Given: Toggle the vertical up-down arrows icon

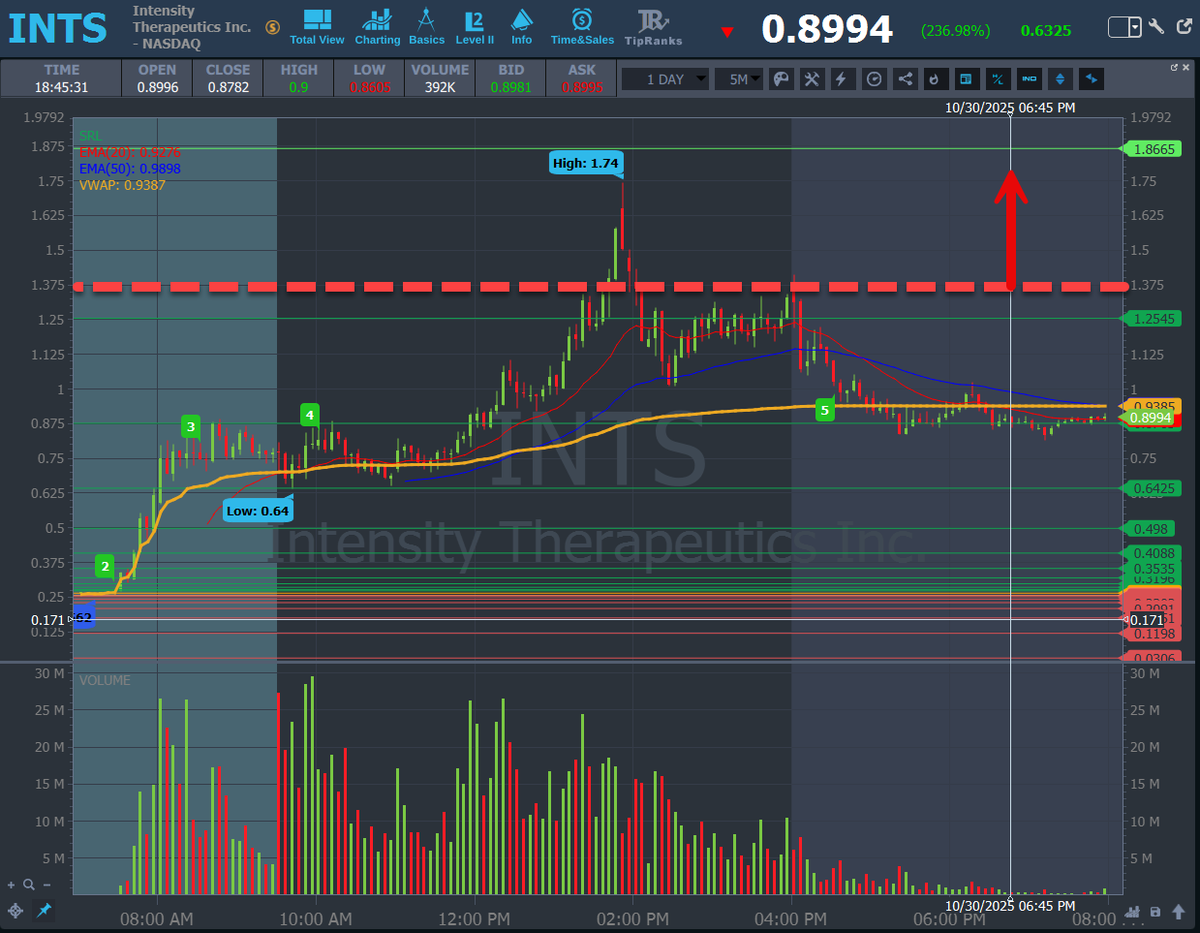Looking at the screenshot, I should [1060, 79].
